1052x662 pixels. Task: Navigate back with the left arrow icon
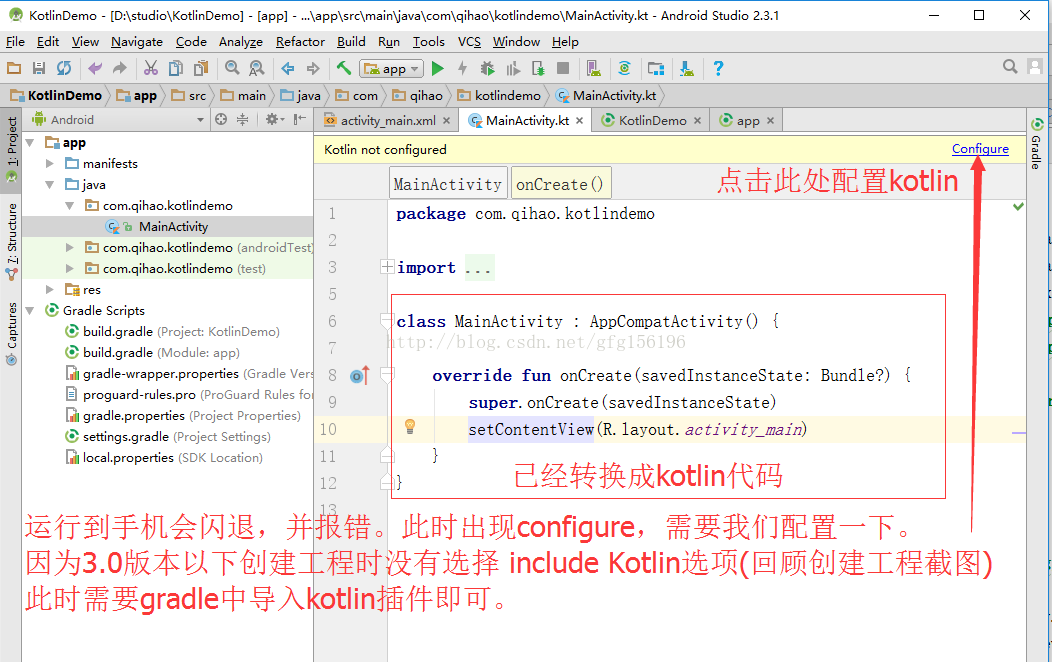point(288,68)
